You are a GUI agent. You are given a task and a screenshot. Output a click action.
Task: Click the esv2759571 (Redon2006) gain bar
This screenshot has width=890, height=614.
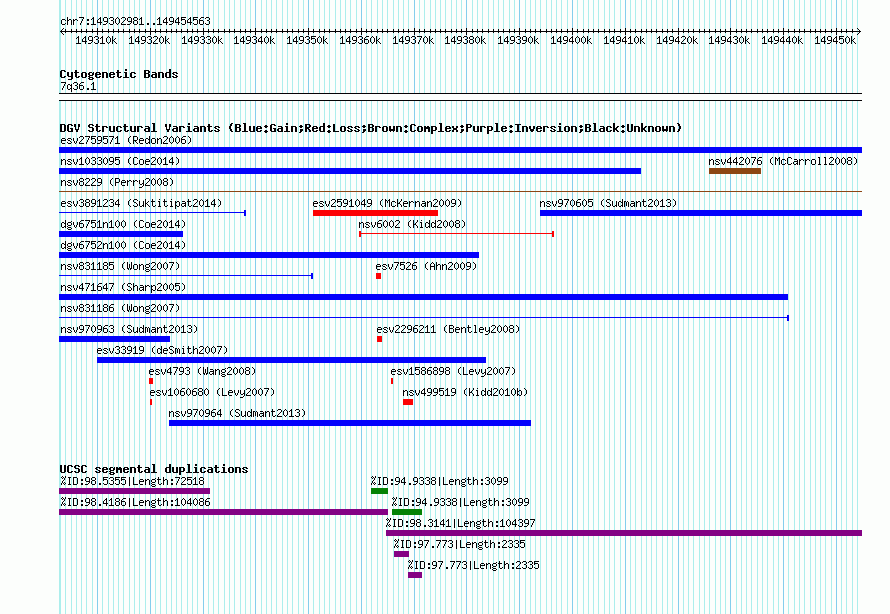click(x=460, y=150)
